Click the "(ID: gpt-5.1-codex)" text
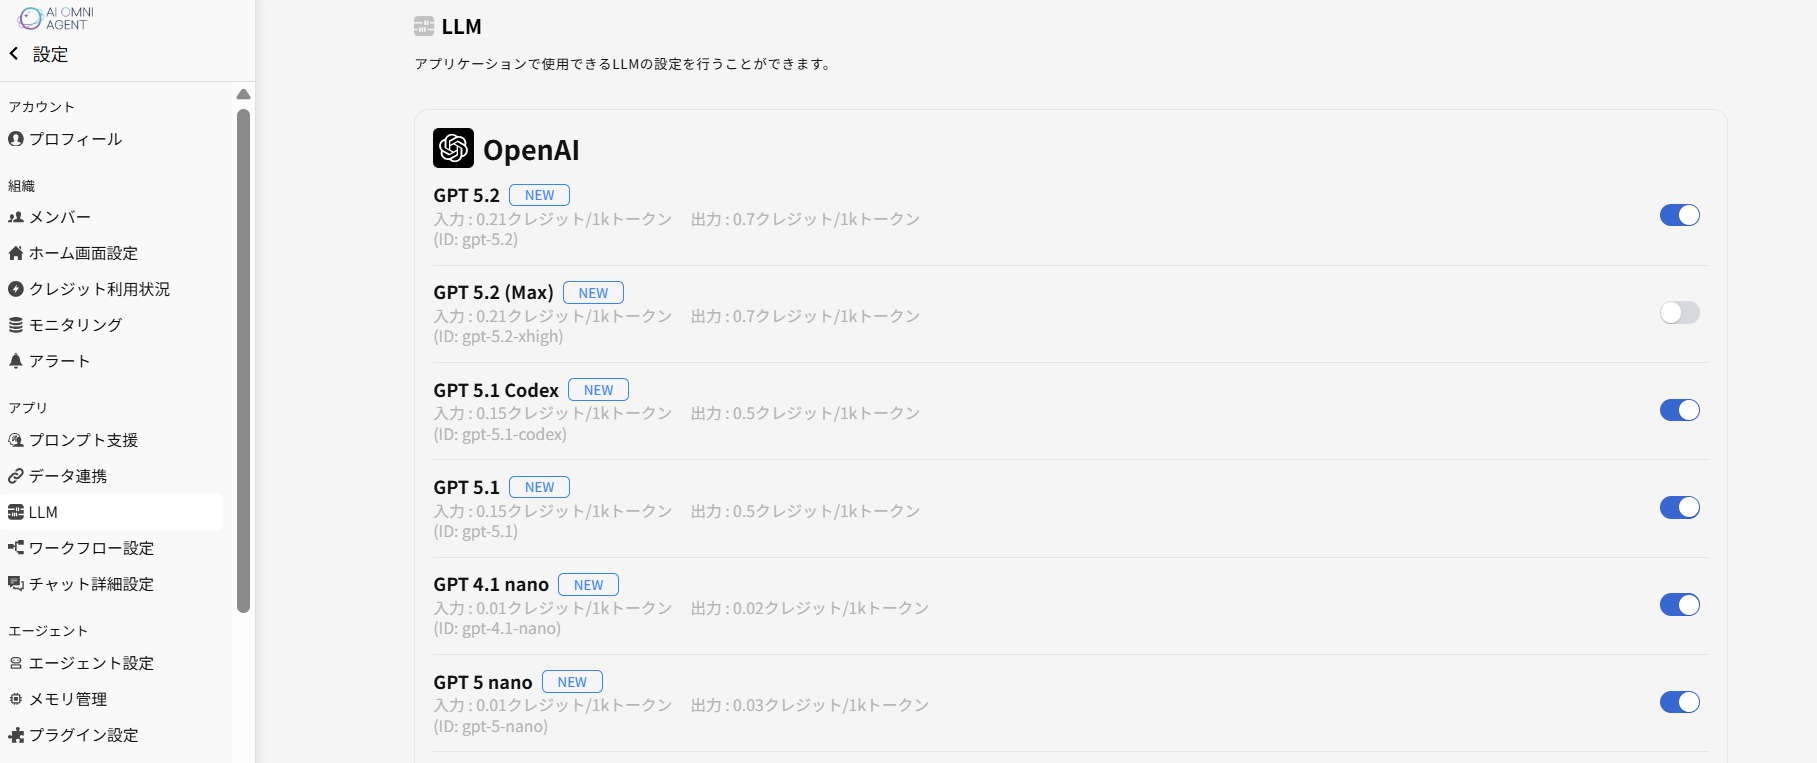The width and height of the screenshot is (1817, 763). click(x=500, y=434)
